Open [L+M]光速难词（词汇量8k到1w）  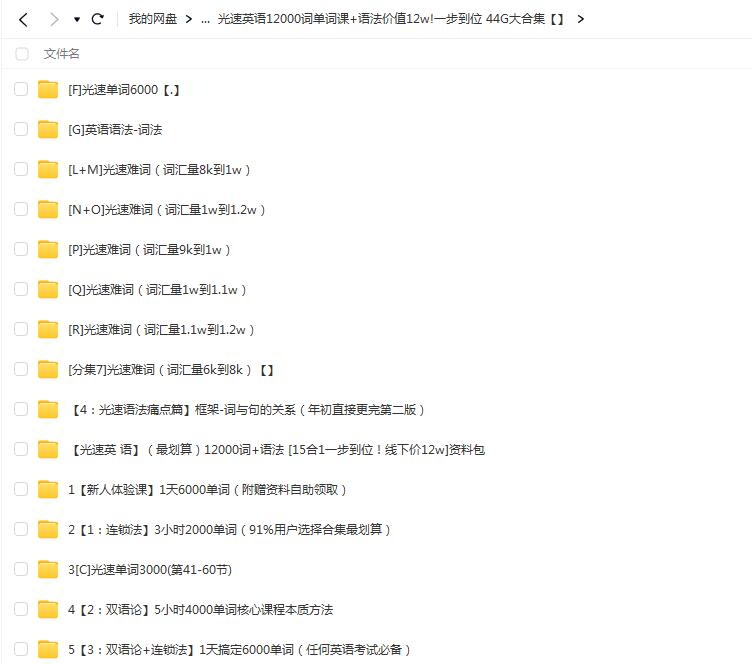(x=159, y=170)
